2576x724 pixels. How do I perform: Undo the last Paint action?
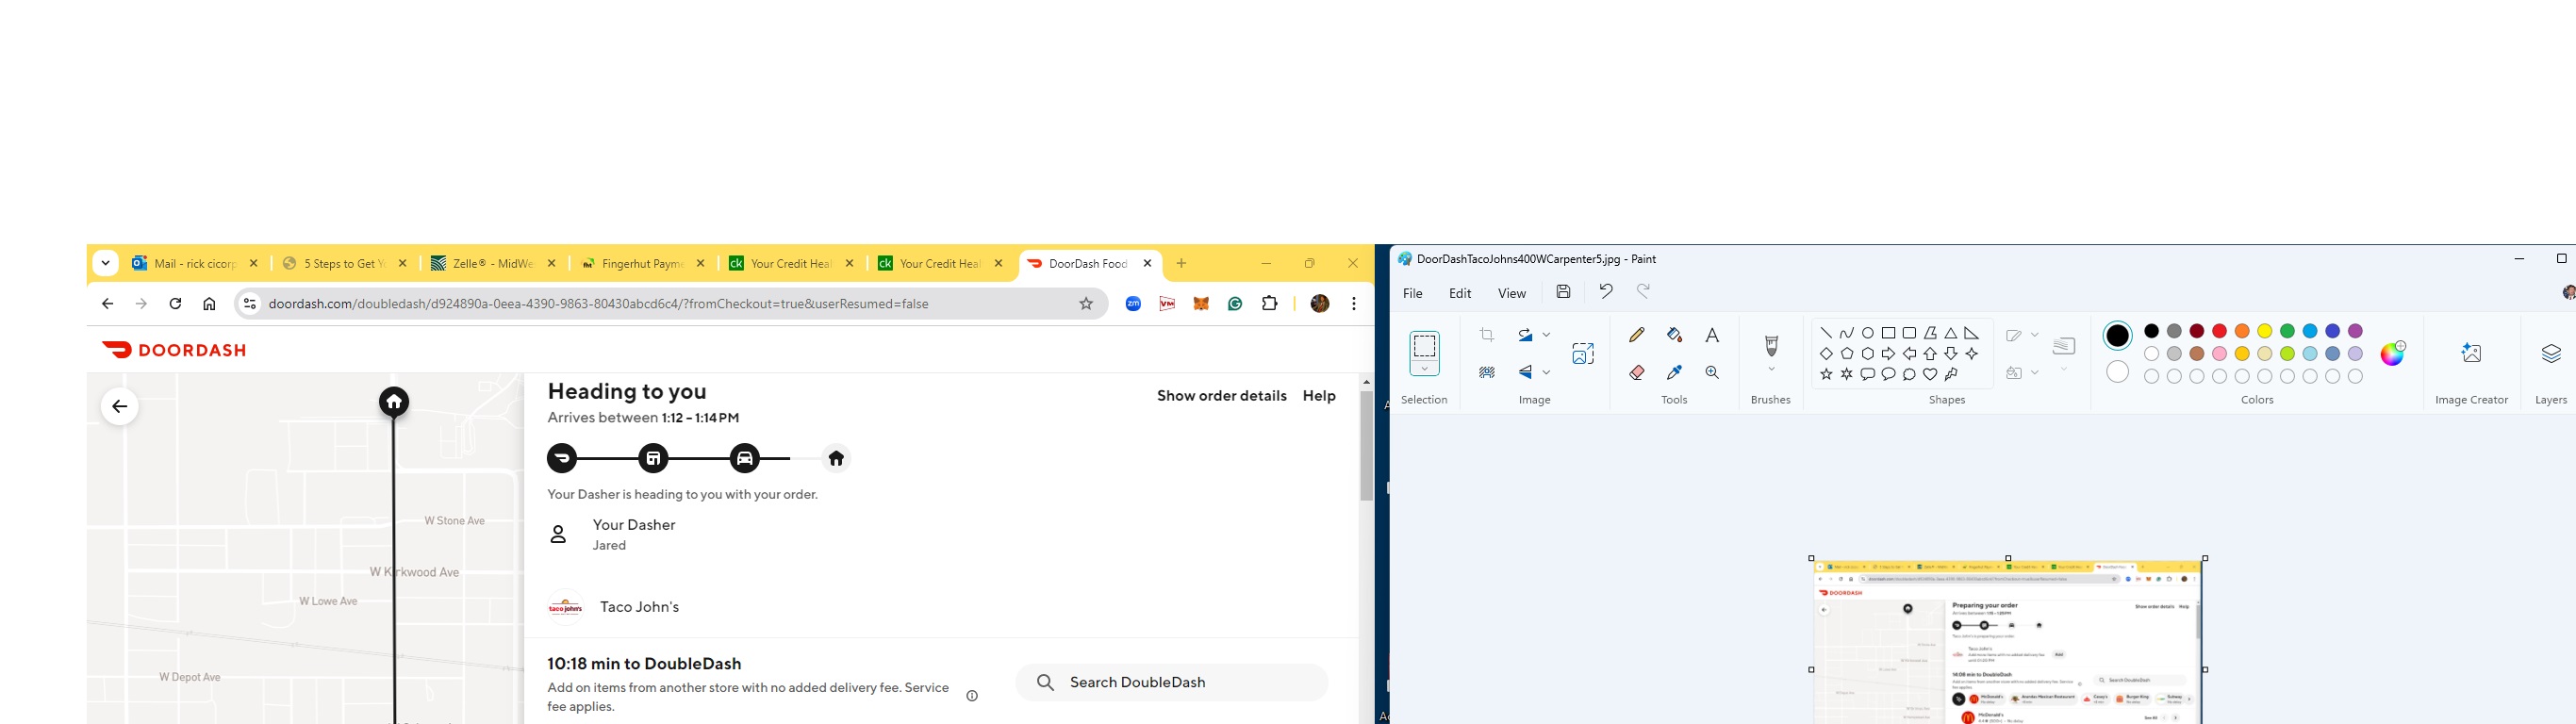1605,292
